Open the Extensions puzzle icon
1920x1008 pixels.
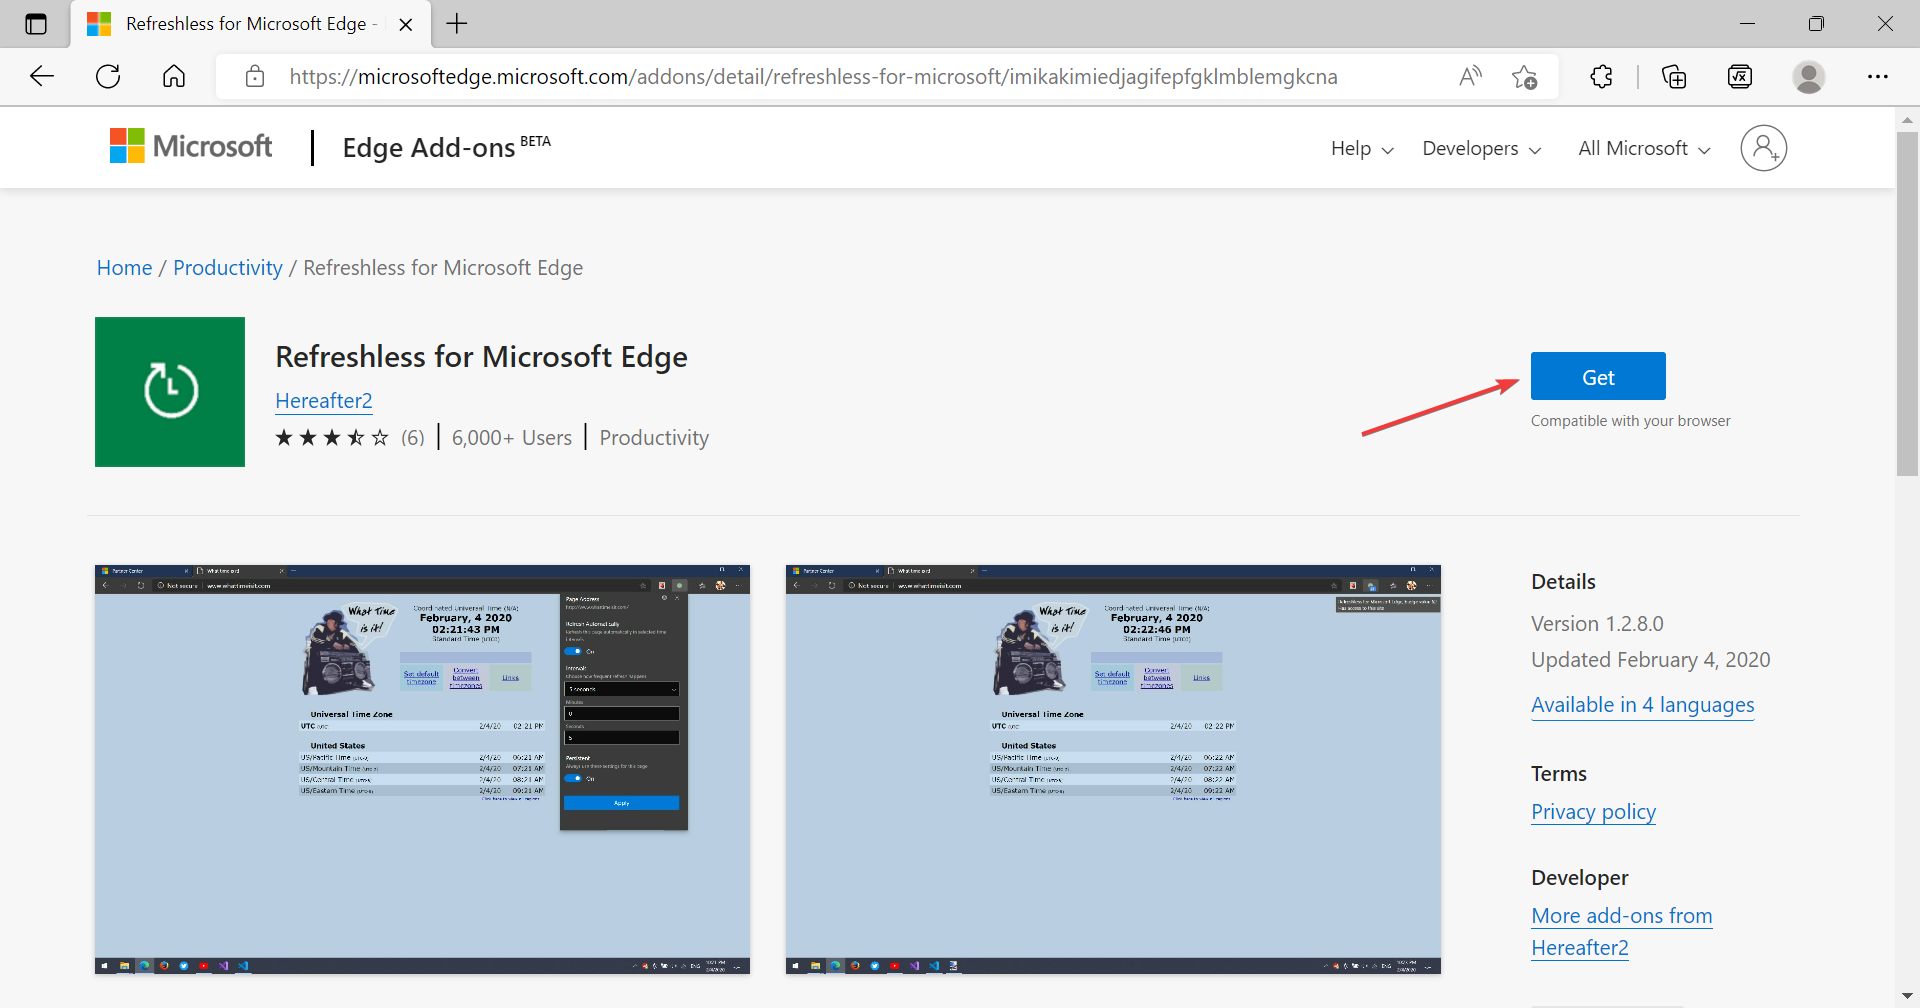point(1602,77)
